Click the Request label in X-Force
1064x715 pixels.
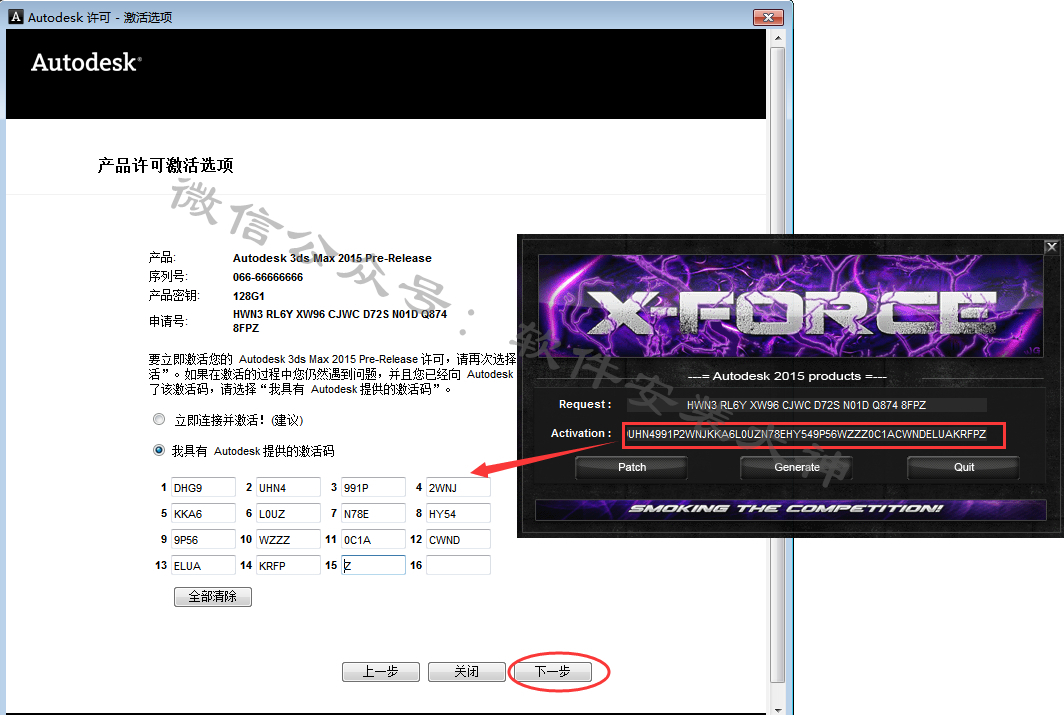pos(585,404)
